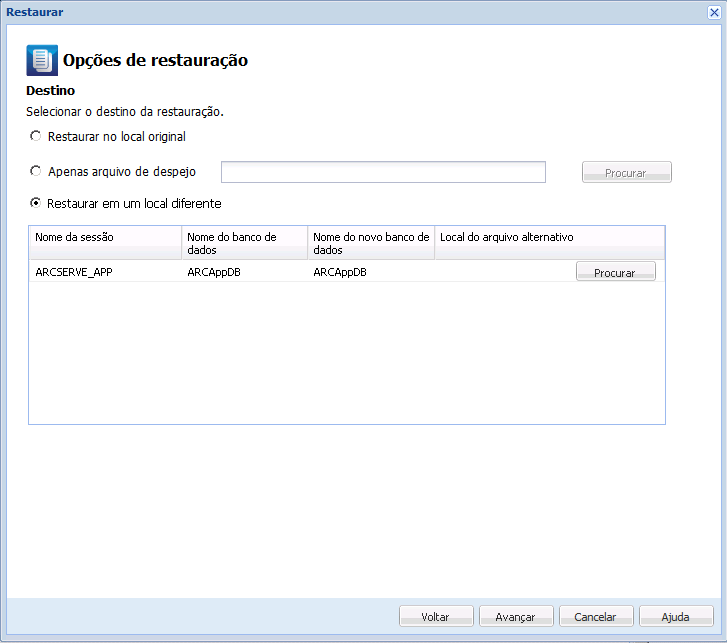The height and width of the screenshot is (643, 727).
Task: Open help via the Ajuda button
Action: [676, 617]
